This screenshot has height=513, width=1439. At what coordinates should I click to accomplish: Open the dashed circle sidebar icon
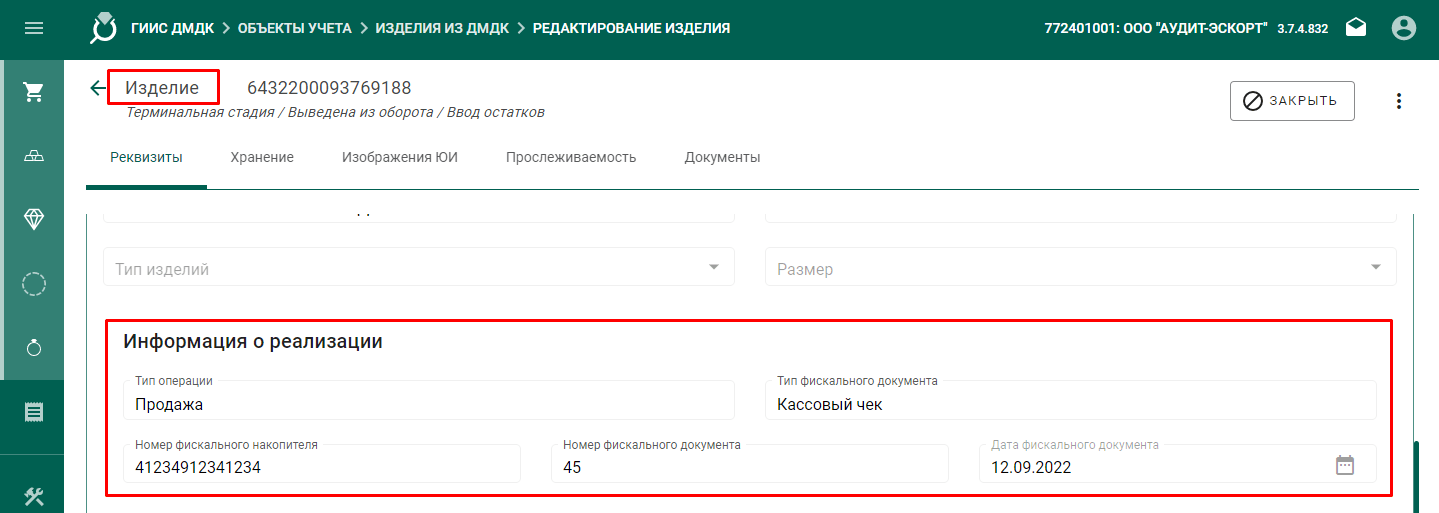point(33,284)
